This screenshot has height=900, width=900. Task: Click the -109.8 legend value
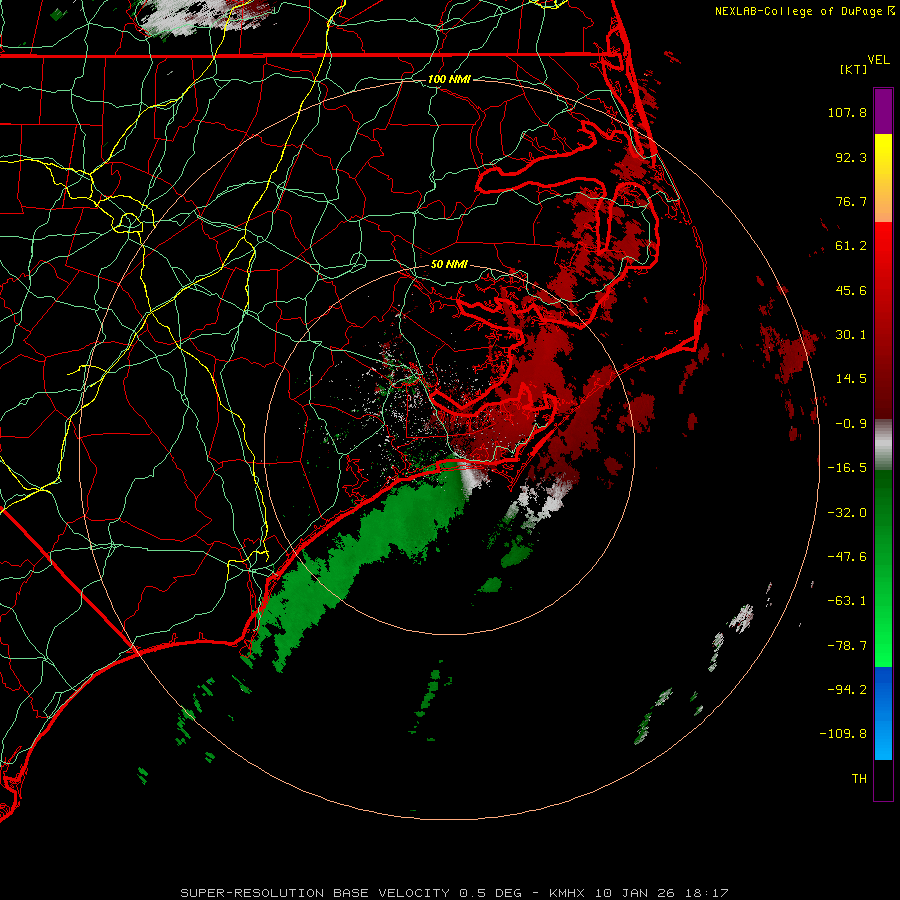843,734
